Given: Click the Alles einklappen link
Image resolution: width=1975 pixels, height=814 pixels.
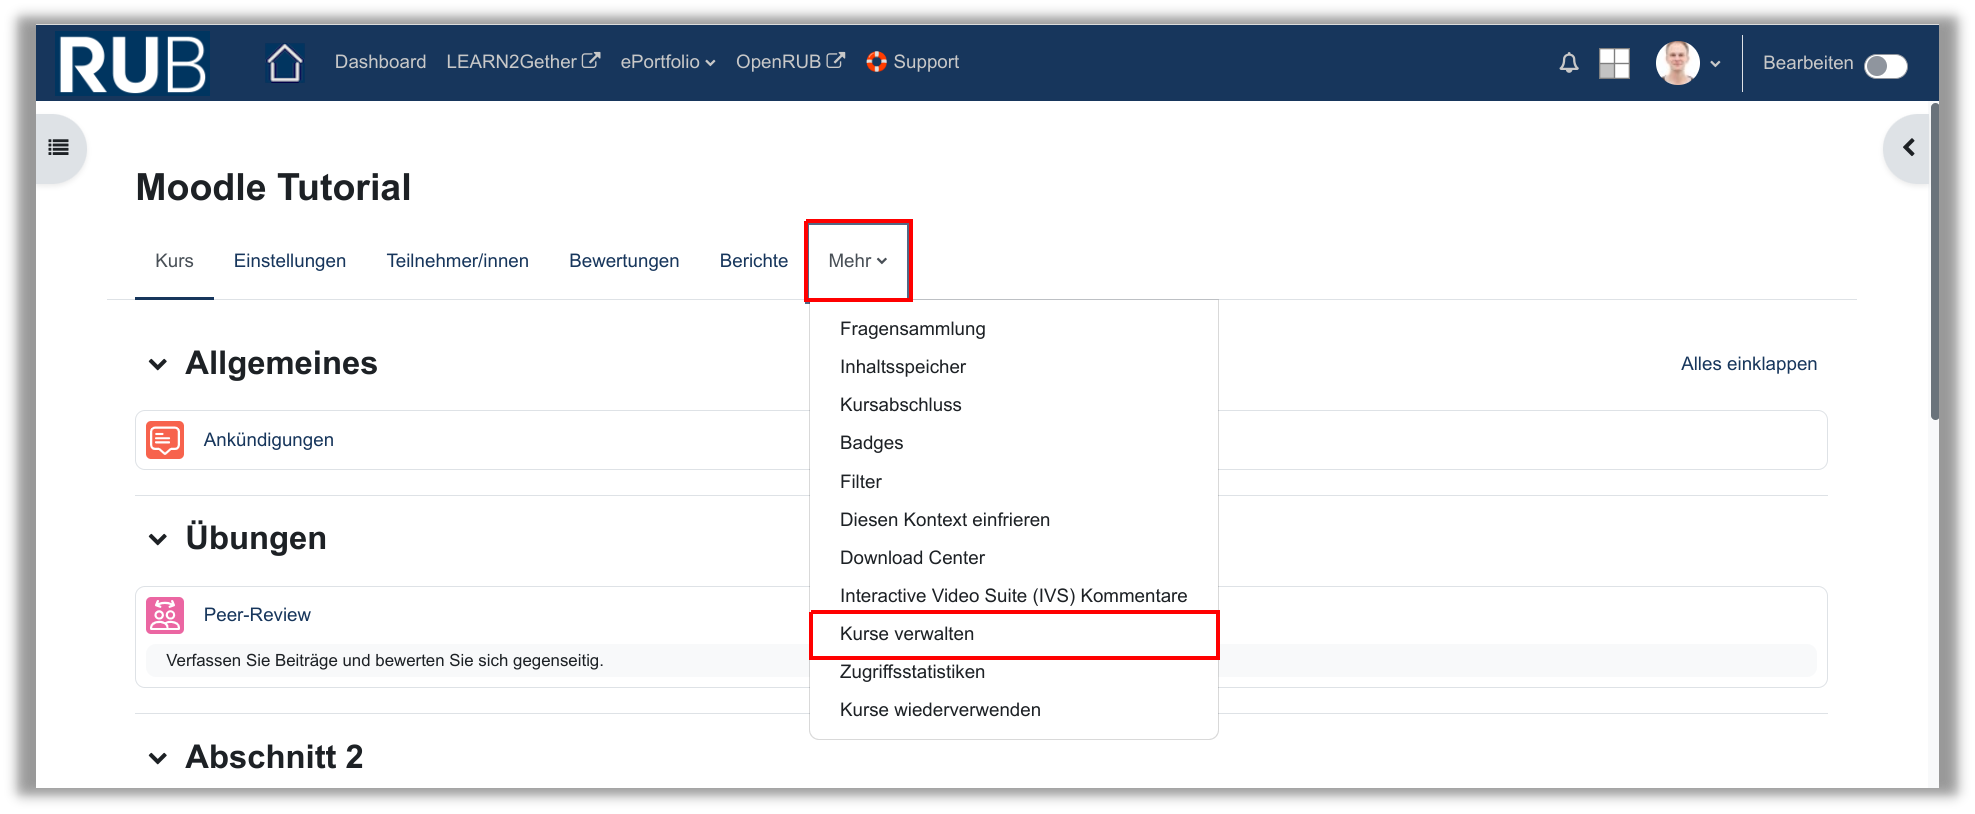Looking at the screenshot, I should pos(1748,364).
